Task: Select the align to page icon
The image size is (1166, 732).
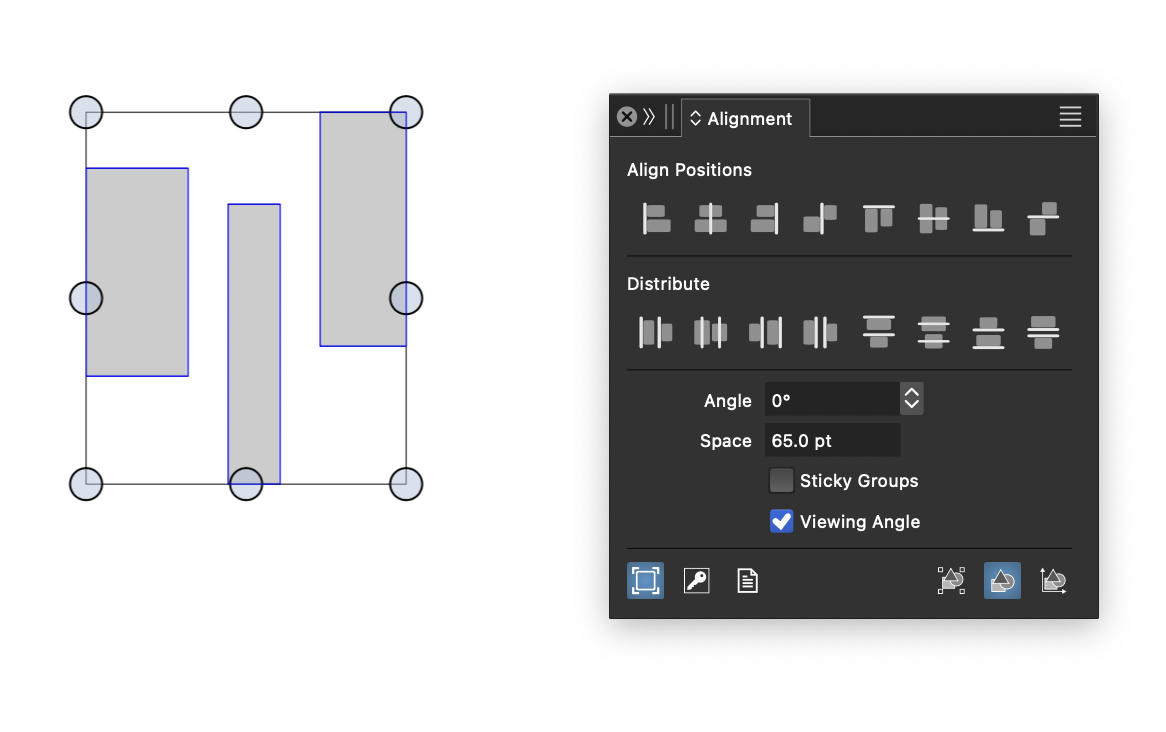Action: pos(747,580)
